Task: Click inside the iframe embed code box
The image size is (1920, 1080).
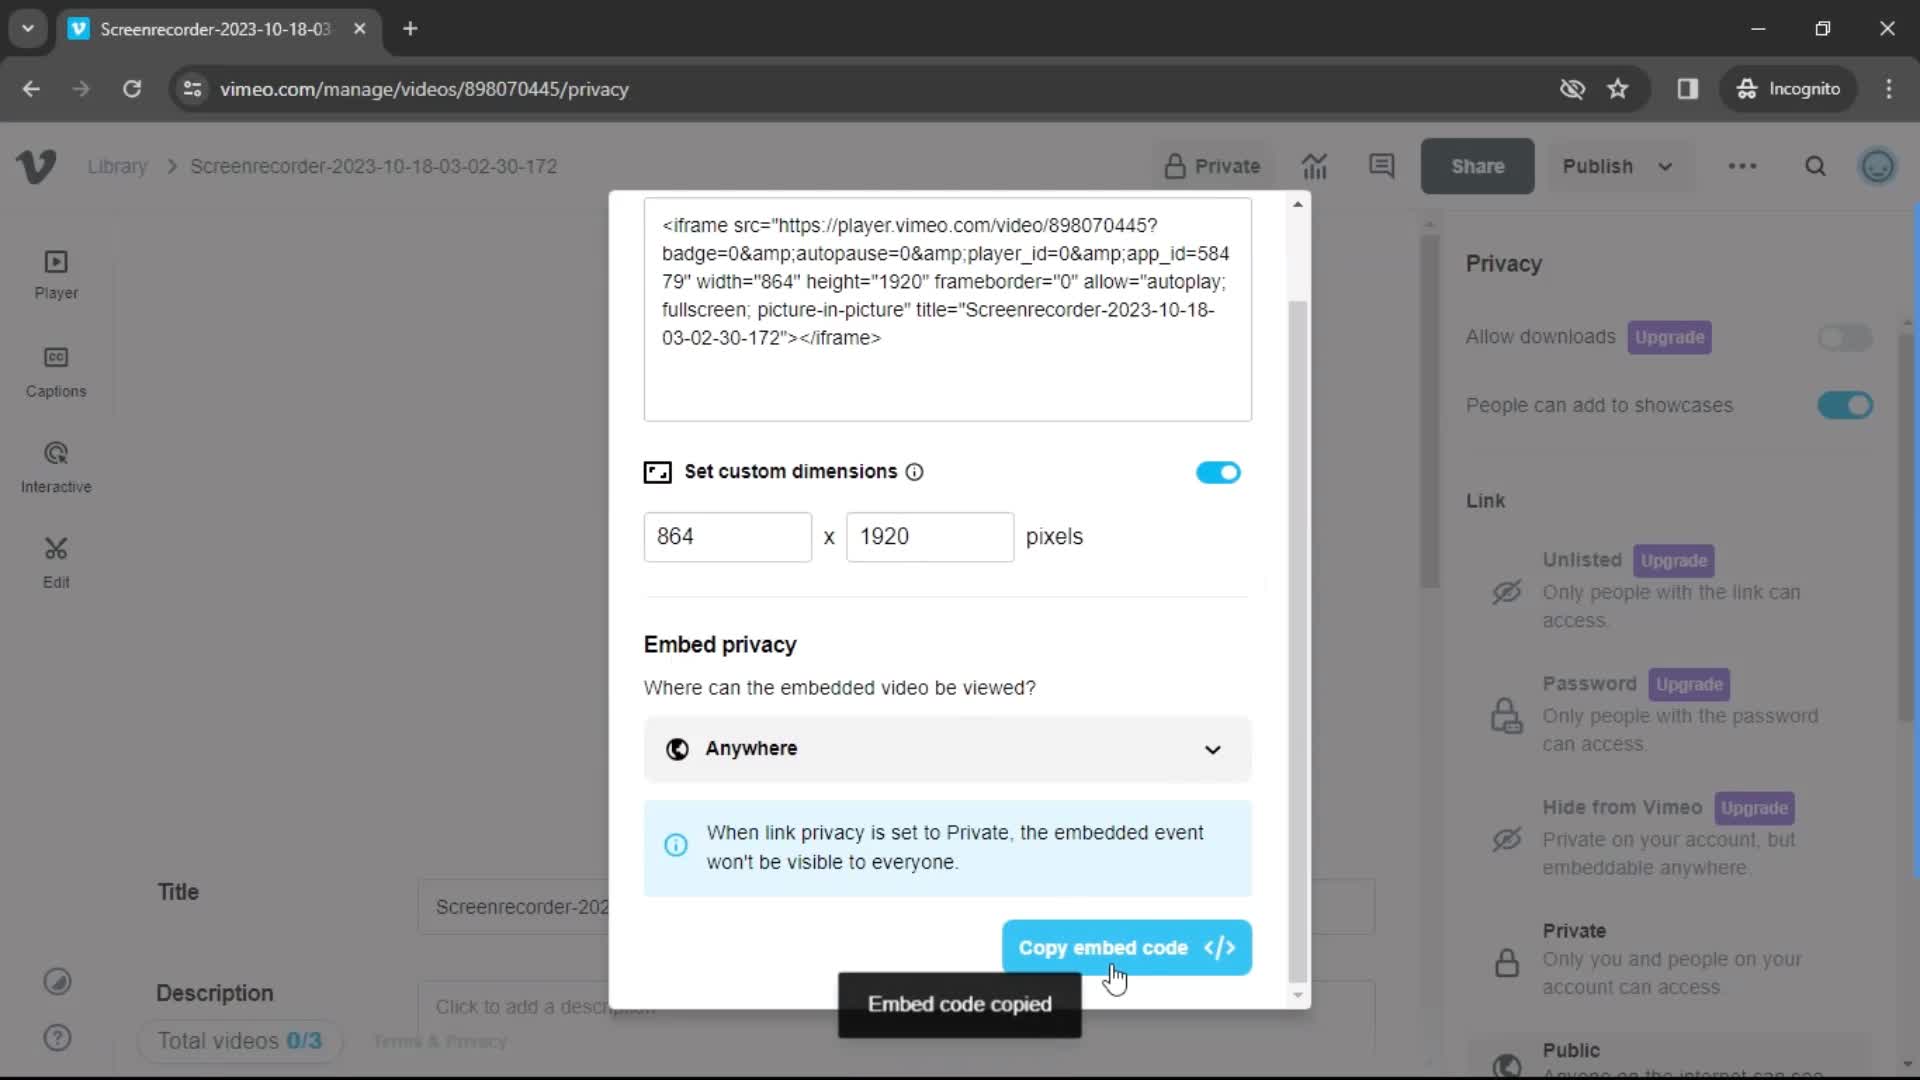Action: tap(947, 309)
